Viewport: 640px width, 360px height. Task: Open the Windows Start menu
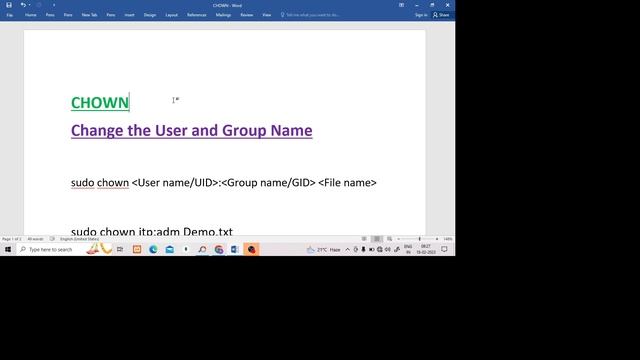coord(8,249)
